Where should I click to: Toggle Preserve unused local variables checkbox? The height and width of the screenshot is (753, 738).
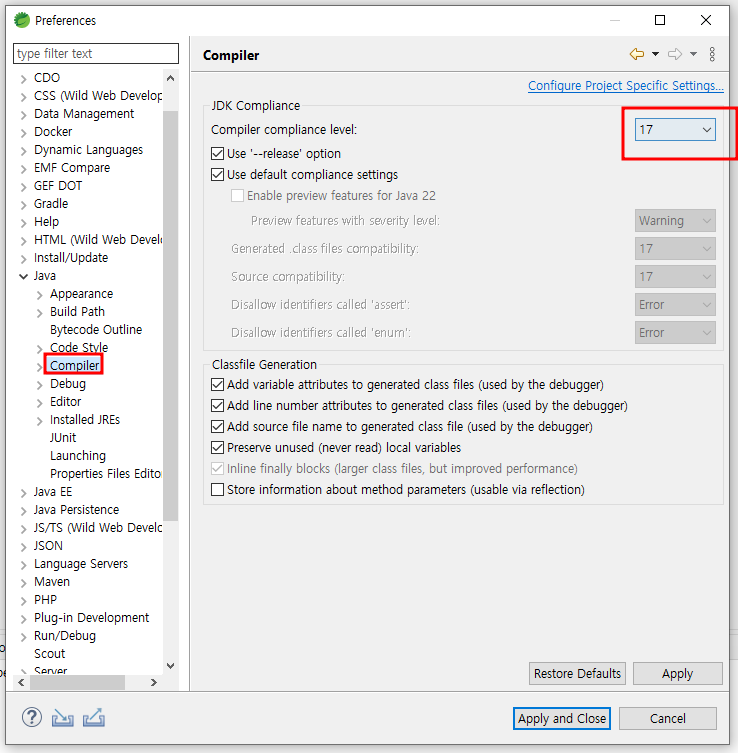pyautogui.click(x=218, y=448)
